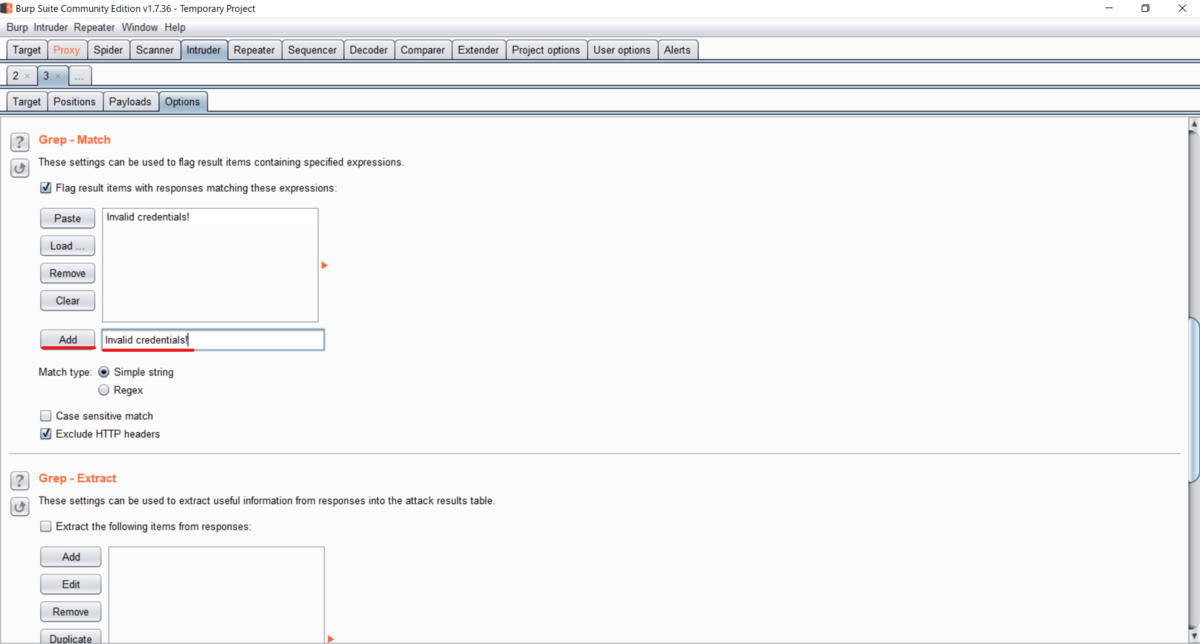
Task: Select 'Invalid credentials!' list entry
Action: coord(210,217)
